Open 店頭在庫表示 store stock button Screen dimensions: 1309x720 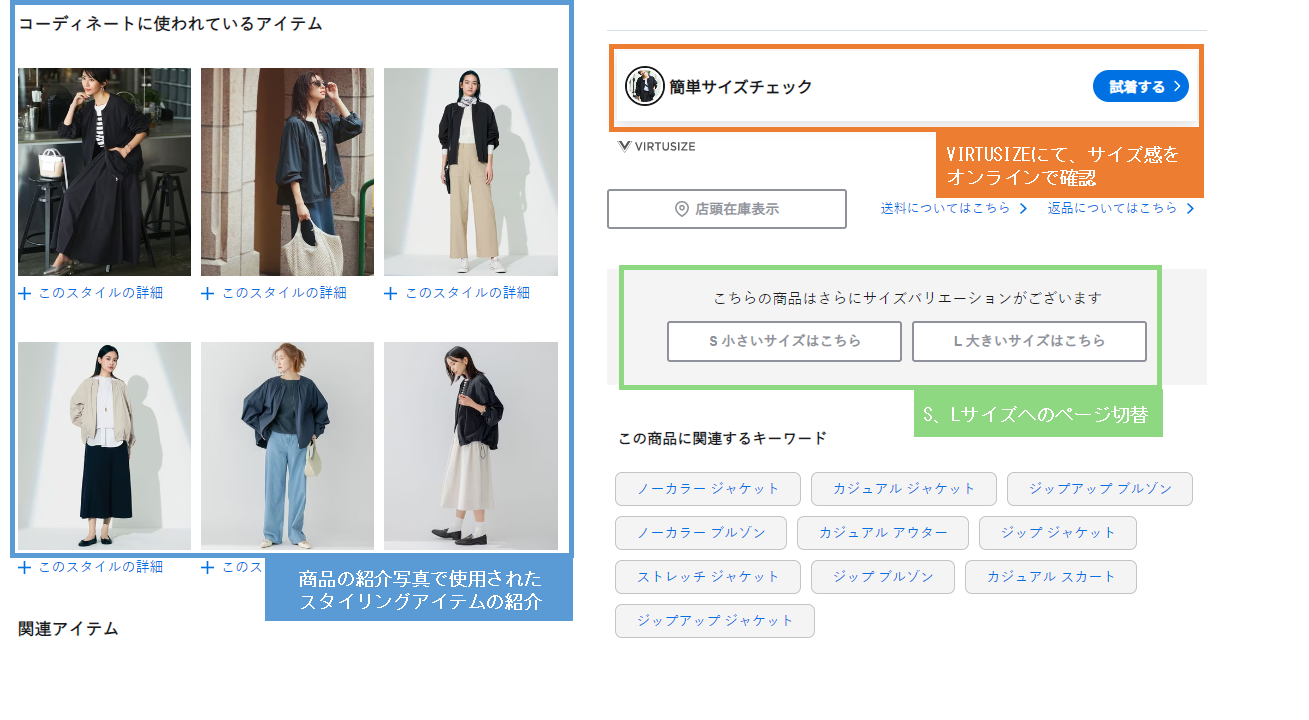point(727,209)
